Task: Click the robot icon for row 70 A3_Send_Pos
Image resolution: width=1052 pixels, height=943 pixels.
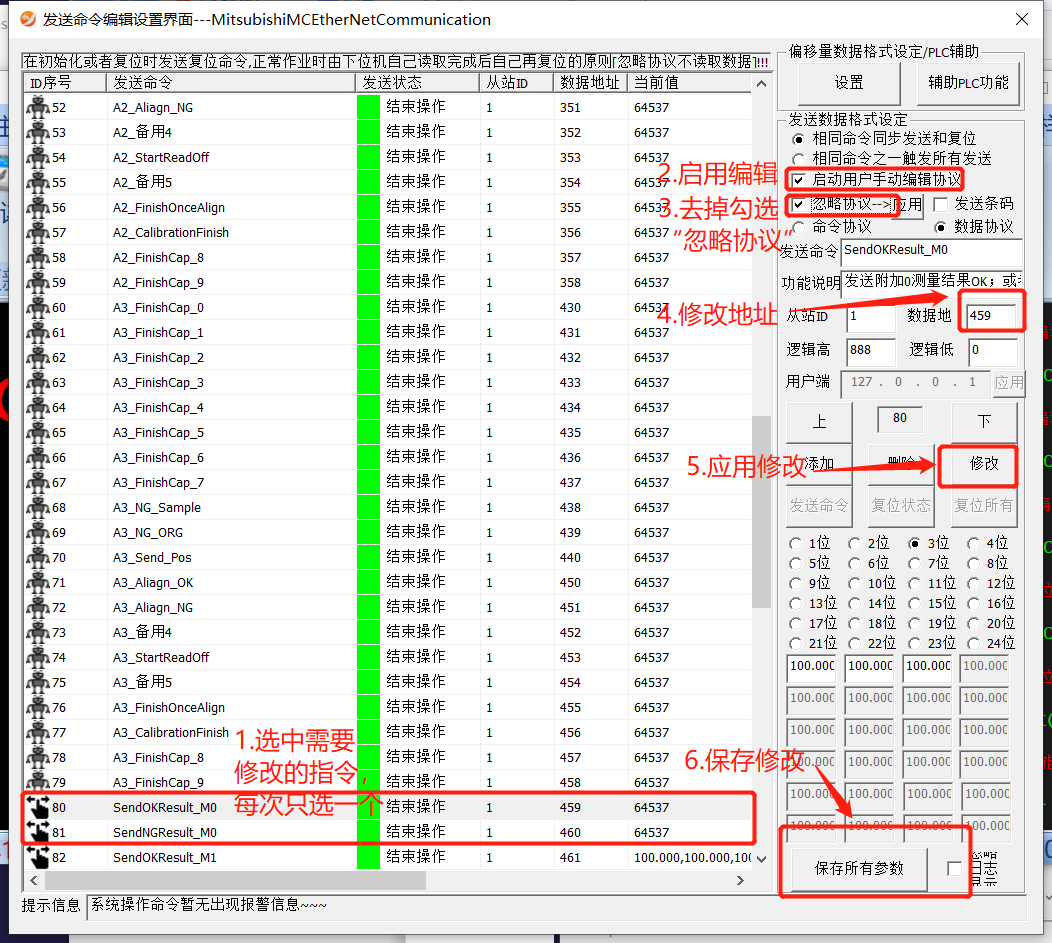Action: point(38,557)
